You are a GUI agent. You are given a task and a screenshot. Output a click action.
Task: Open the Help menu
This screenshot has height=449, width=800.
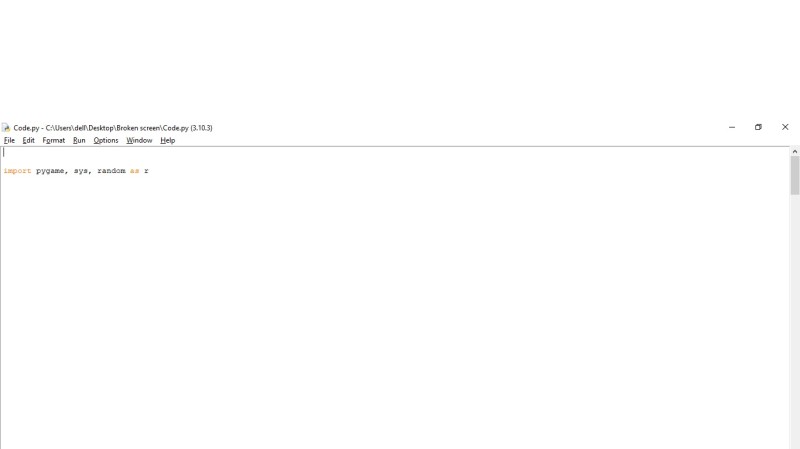click(x=167, y=140)
